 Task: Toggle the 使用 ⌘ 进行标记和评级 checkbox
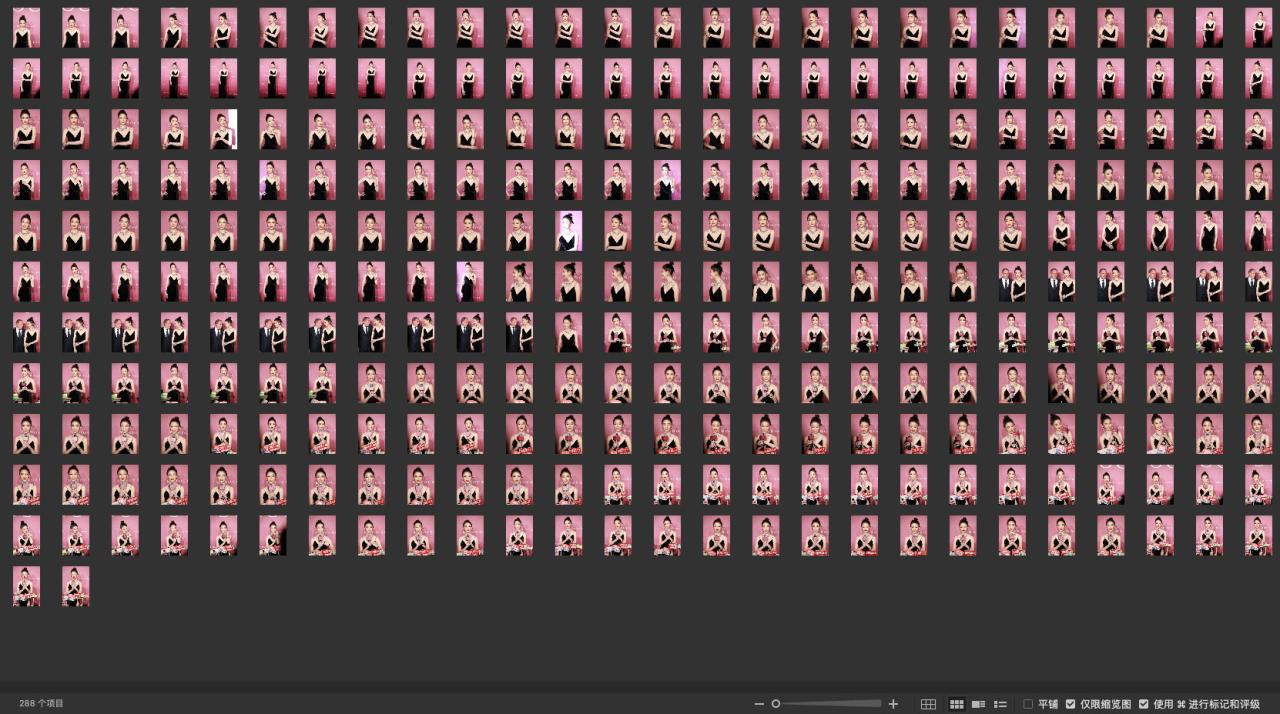[x=1144, y=704]
